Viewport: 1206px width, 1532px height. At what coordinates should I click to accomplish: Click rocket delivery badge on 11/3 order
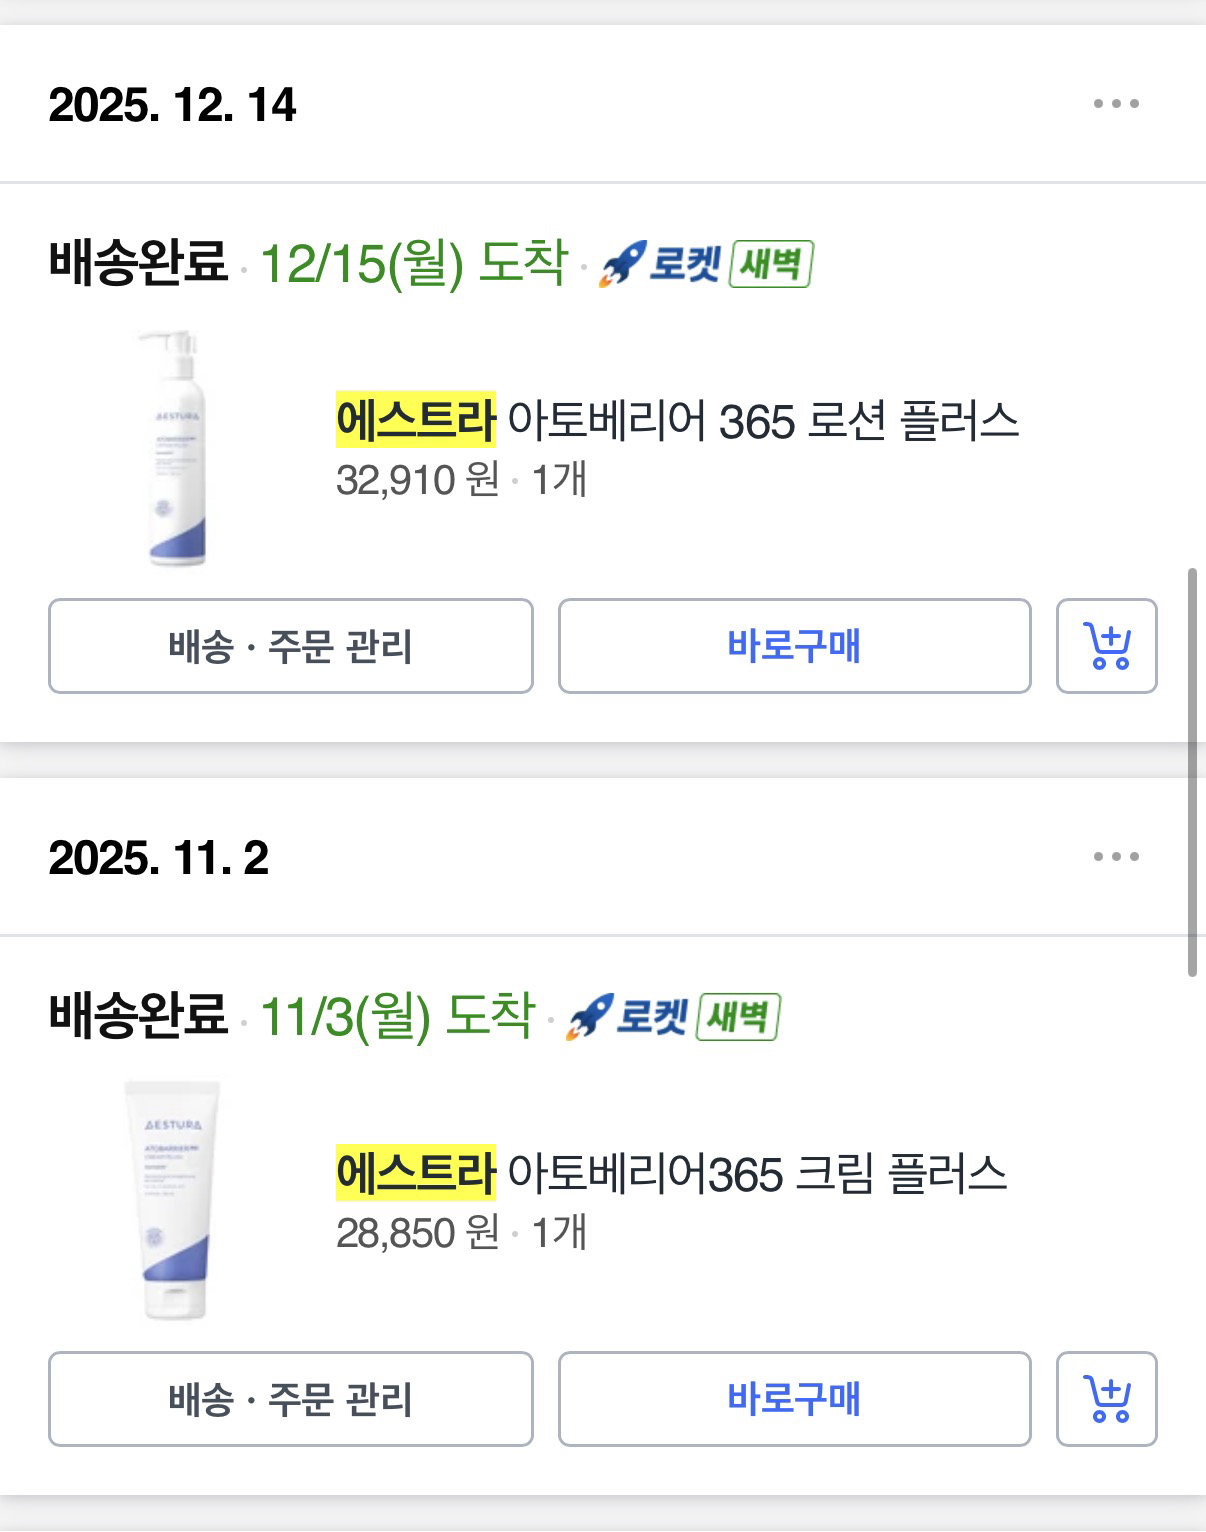click(627, 1017)
